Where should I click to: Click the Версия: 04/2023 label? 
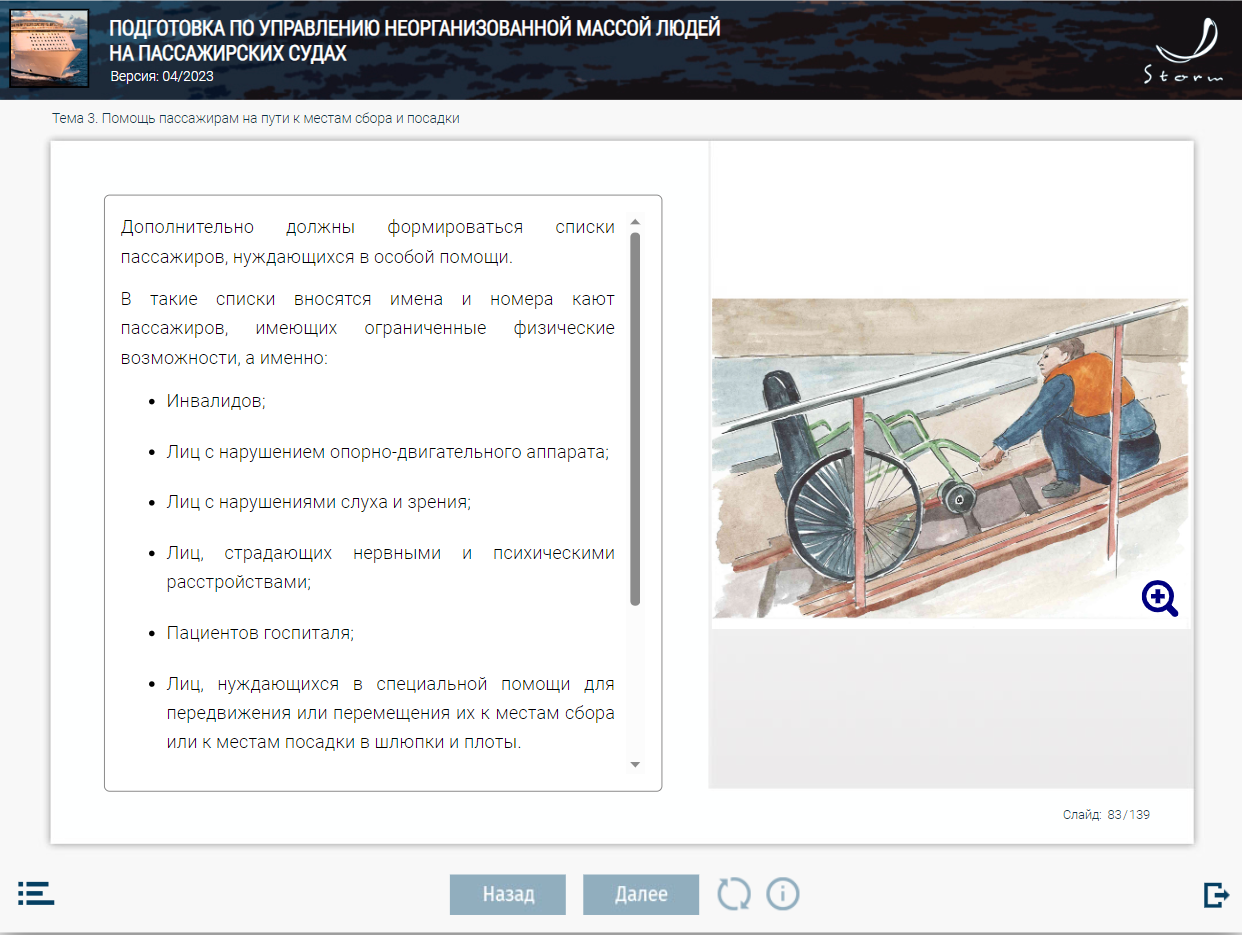point(161,76)
